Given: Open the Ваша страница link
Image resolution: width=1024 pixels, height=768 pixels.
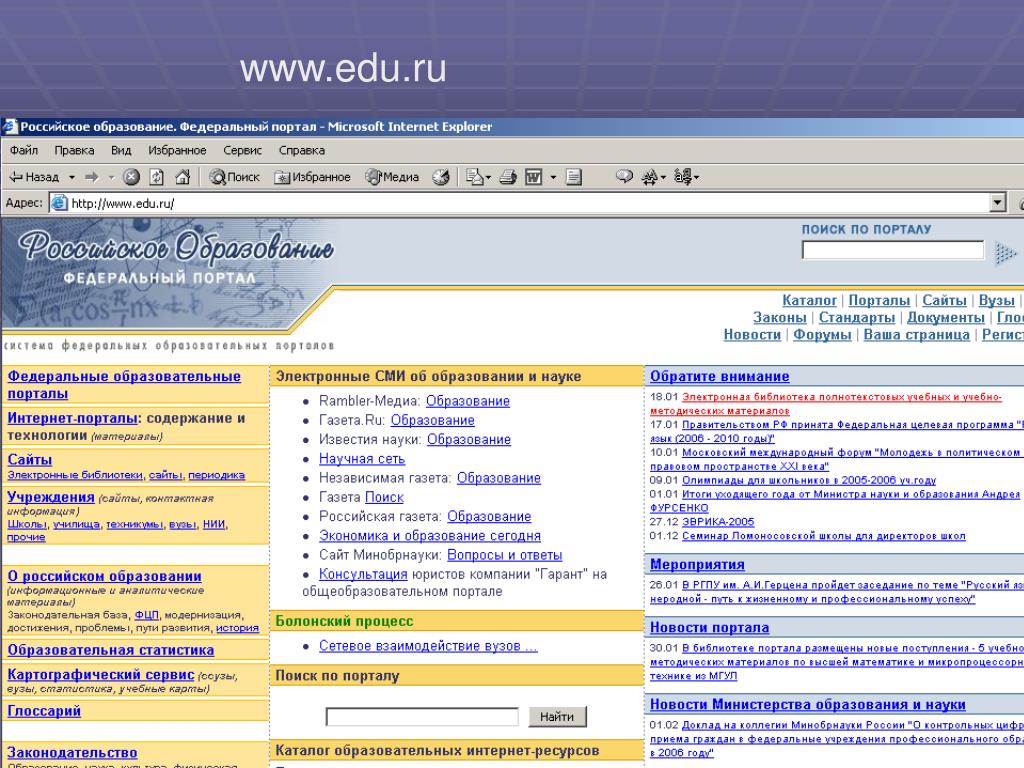Looking at the screenshot, I should point(917,334).
